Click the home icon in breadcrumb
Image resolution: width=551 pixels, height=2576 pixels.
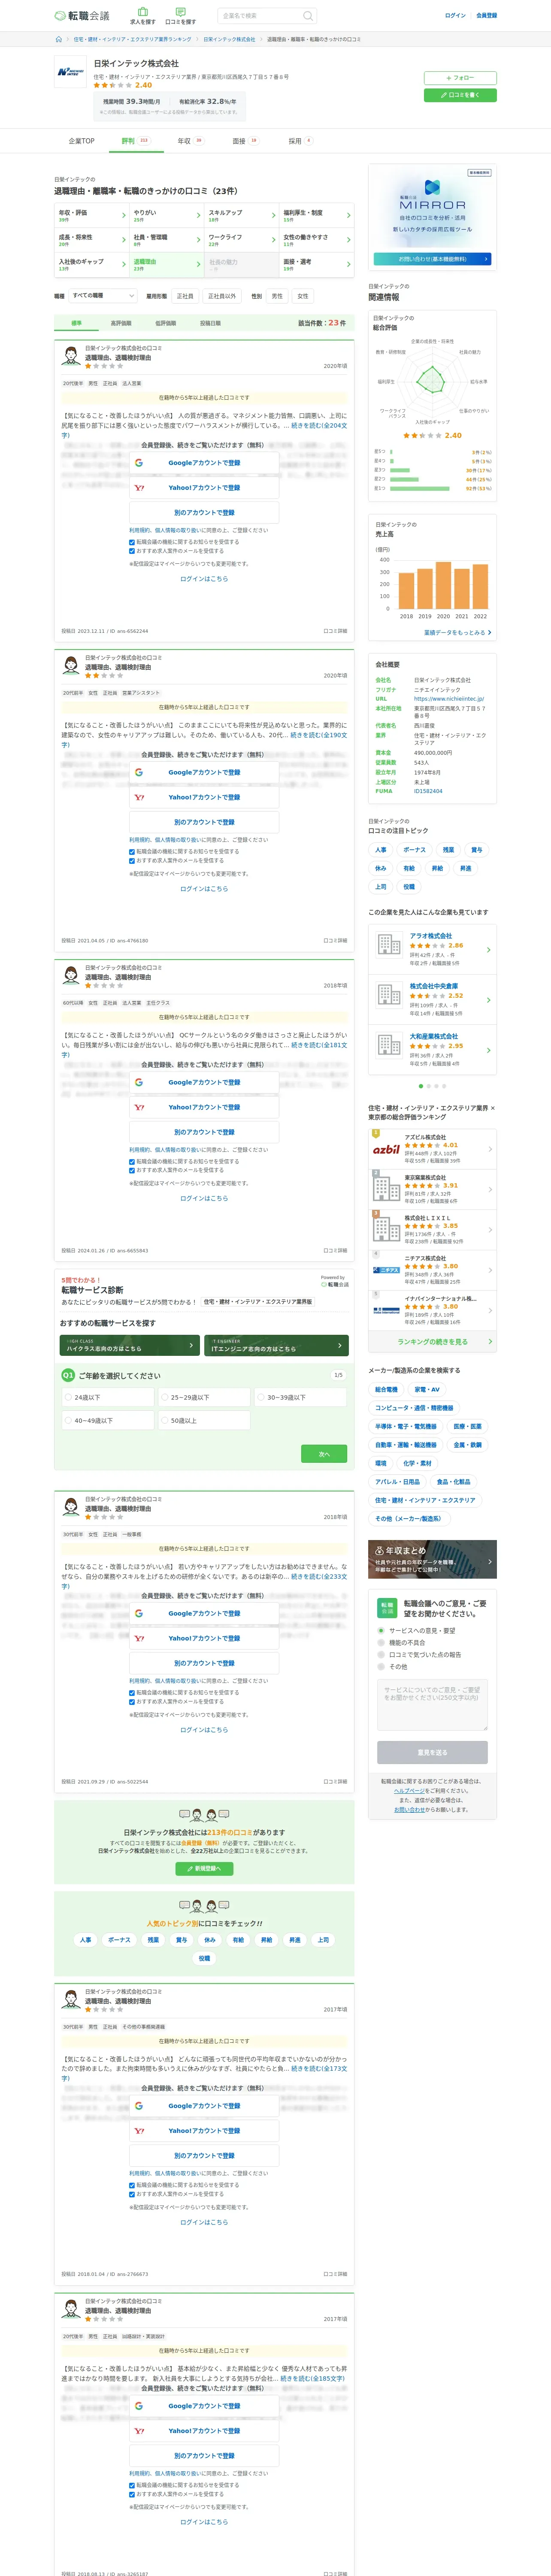pos(59,39)
